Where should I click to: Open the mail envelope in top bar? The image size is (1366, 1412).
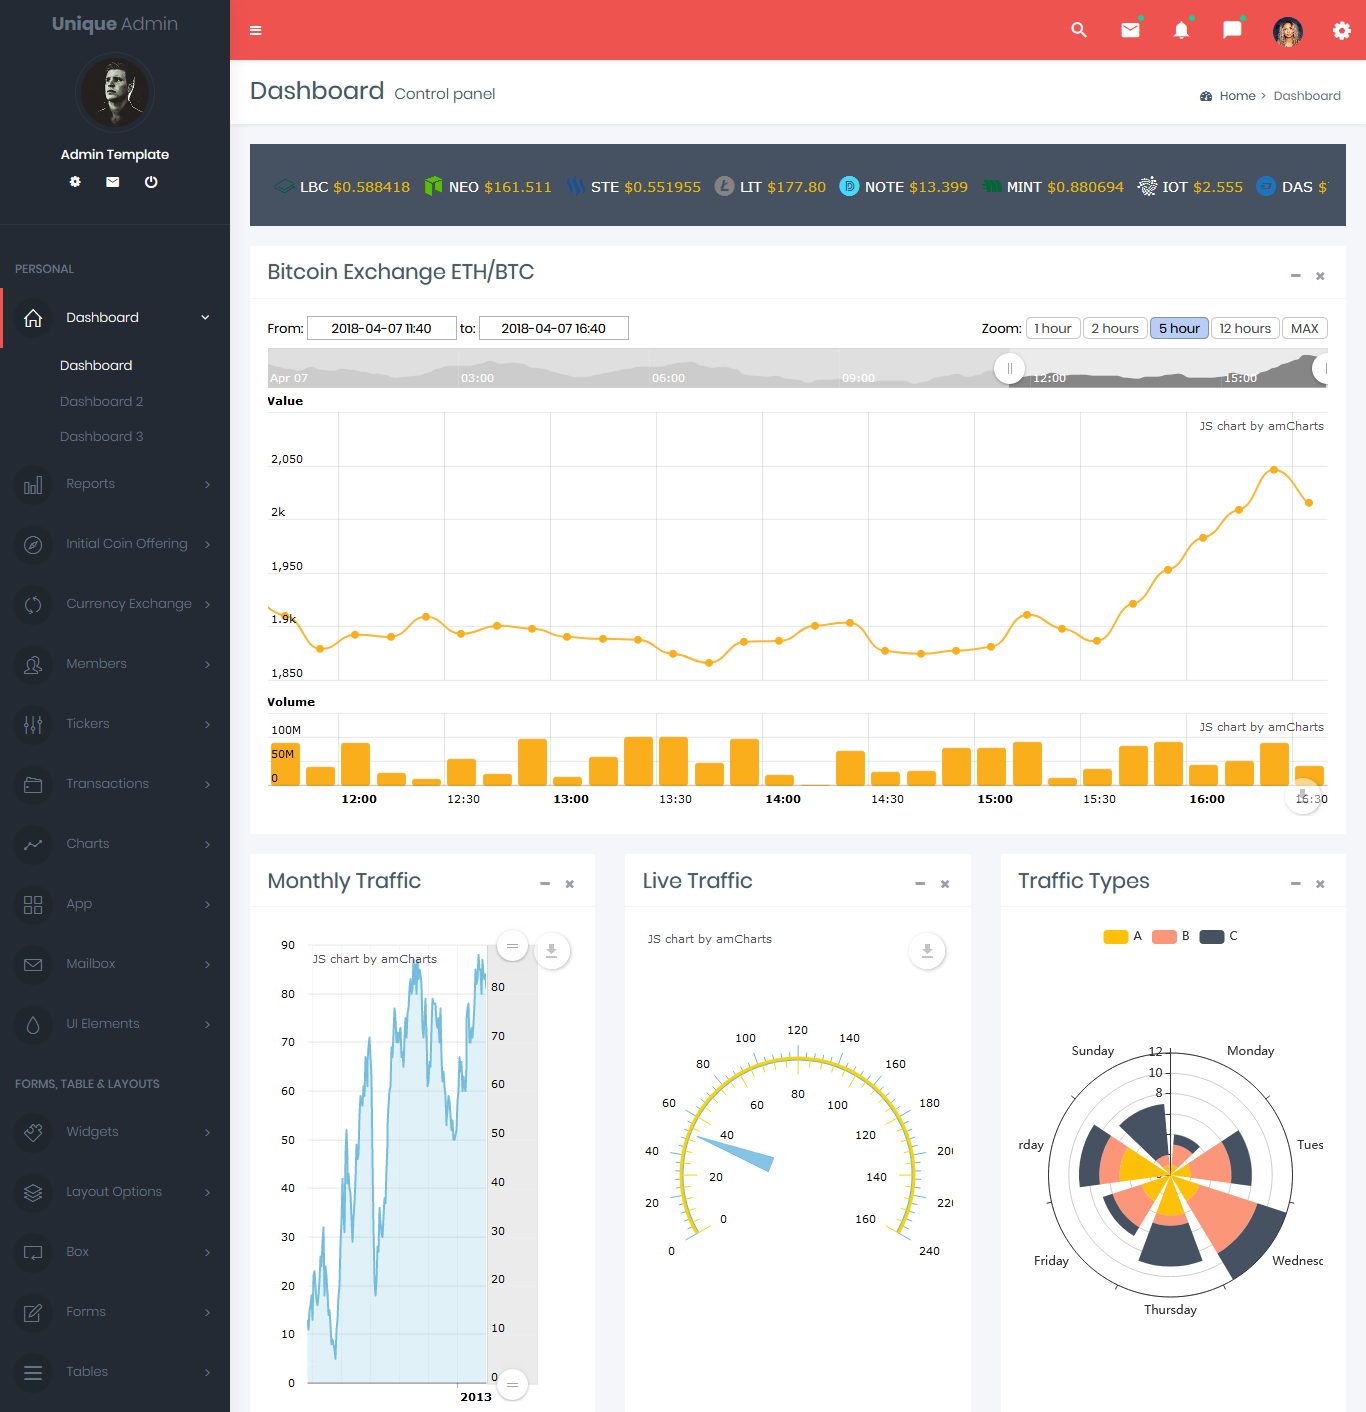1130,30
